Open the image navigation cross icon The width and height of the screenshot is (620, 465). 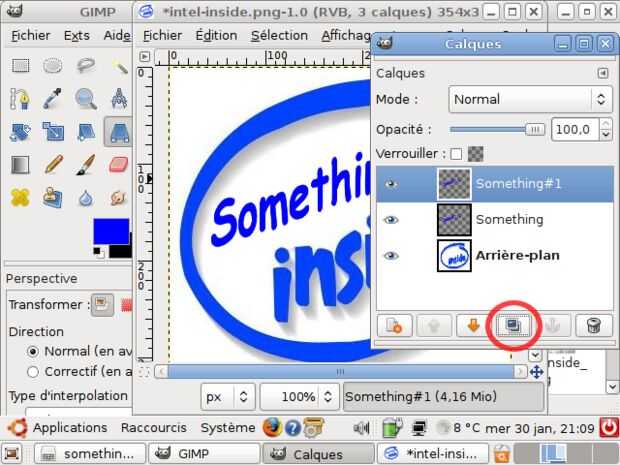coord(536,372)
